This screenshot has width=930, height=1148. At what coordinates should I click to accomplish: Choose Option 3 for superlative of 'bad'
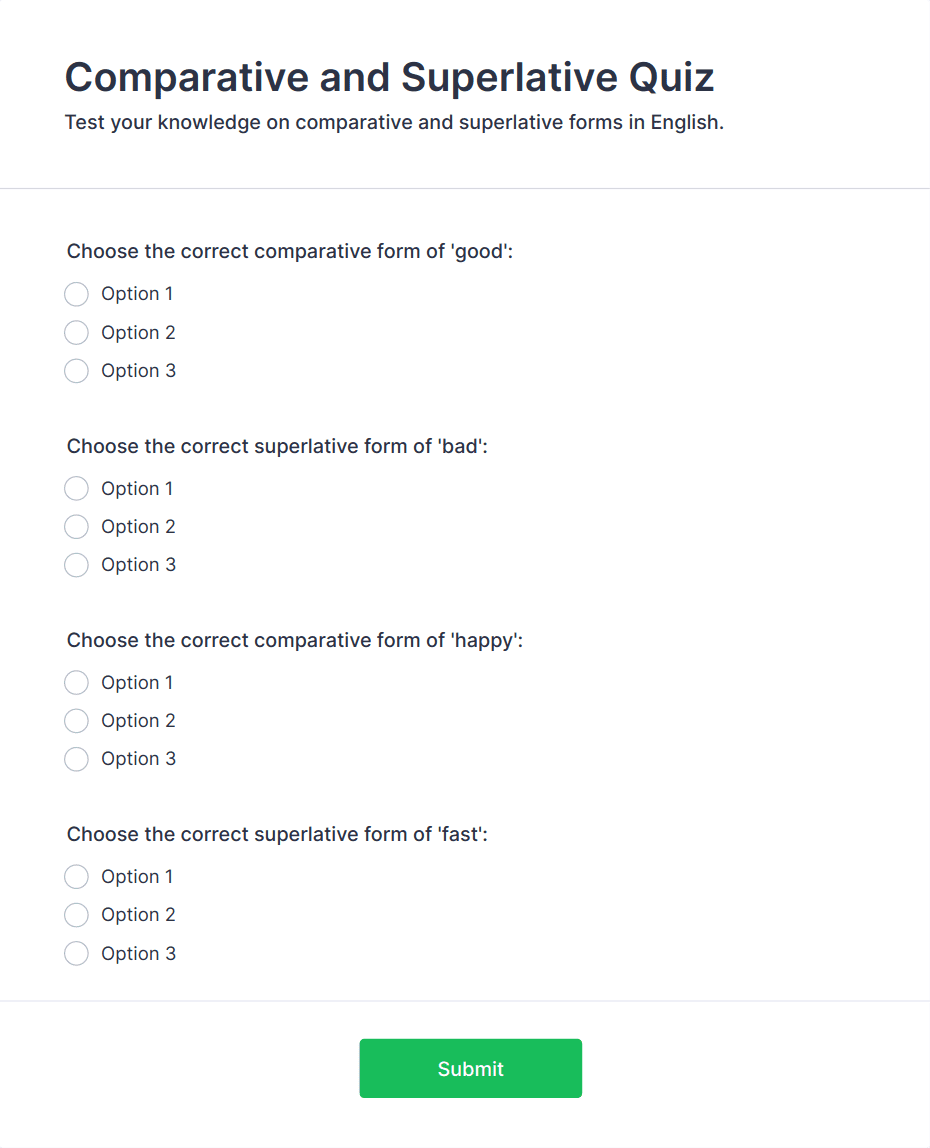[77, 565]
